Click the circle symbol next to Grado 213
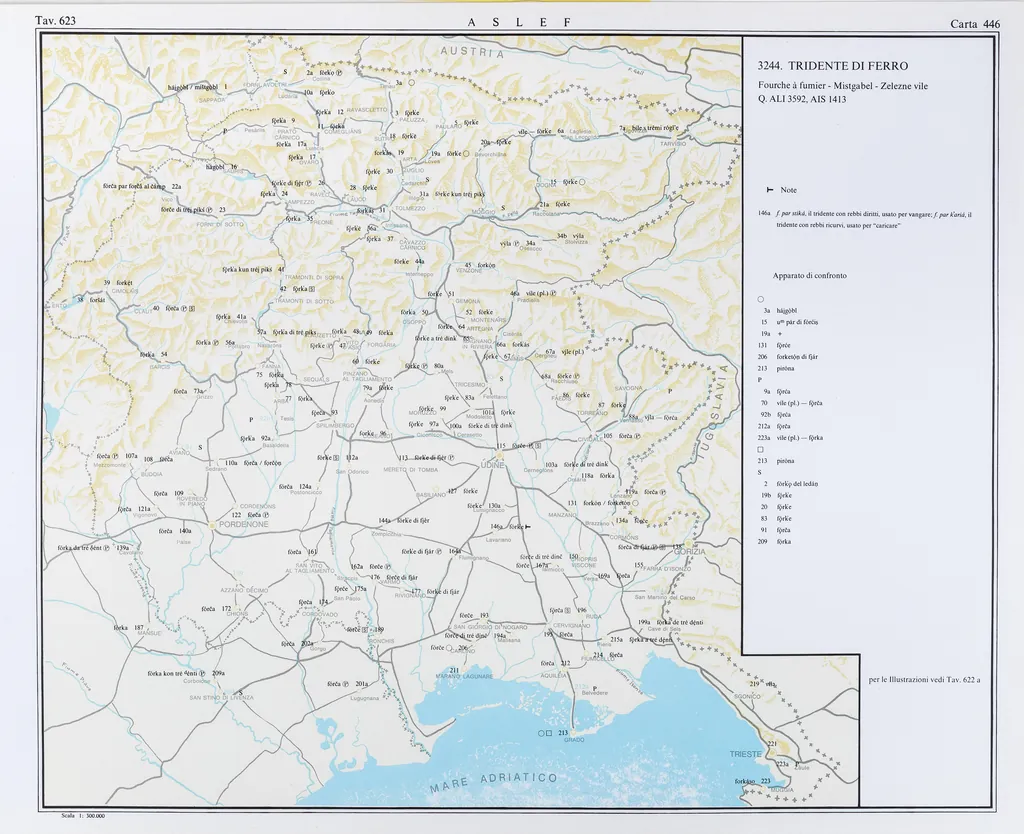 tap(540, 733)
